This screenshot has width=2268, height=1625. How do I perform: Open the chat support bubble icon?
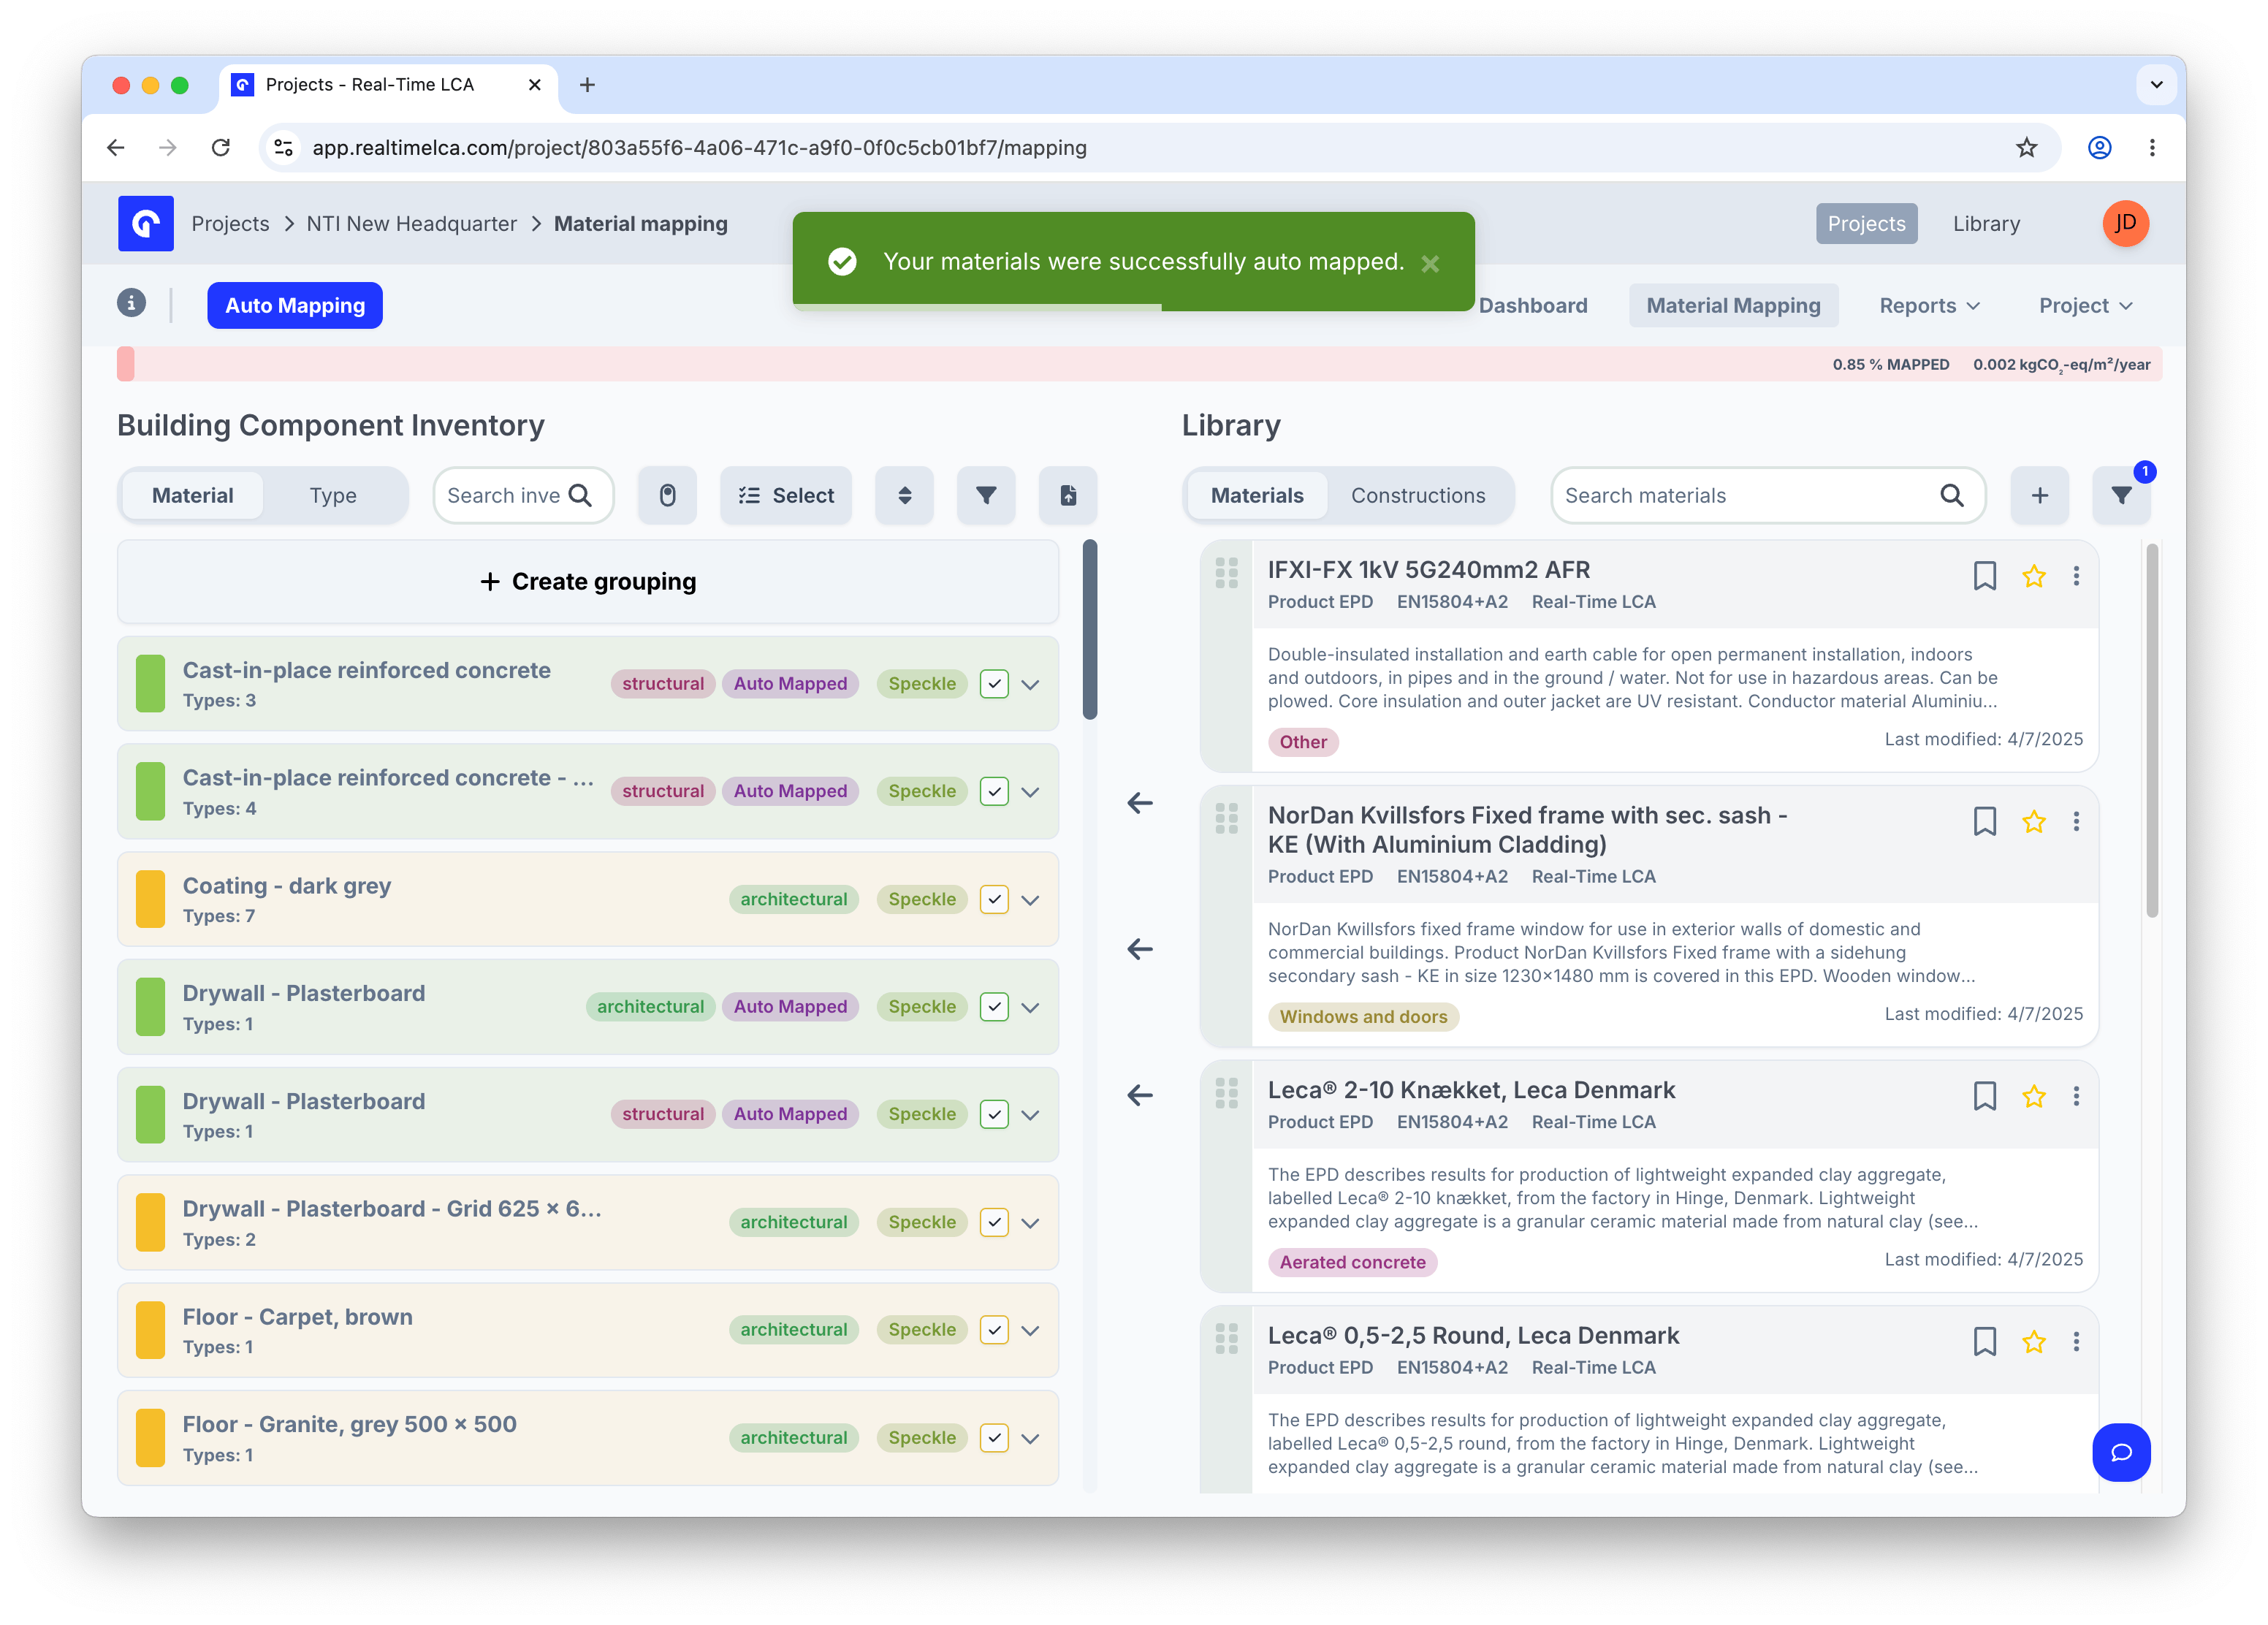tap(2120, 1452)
